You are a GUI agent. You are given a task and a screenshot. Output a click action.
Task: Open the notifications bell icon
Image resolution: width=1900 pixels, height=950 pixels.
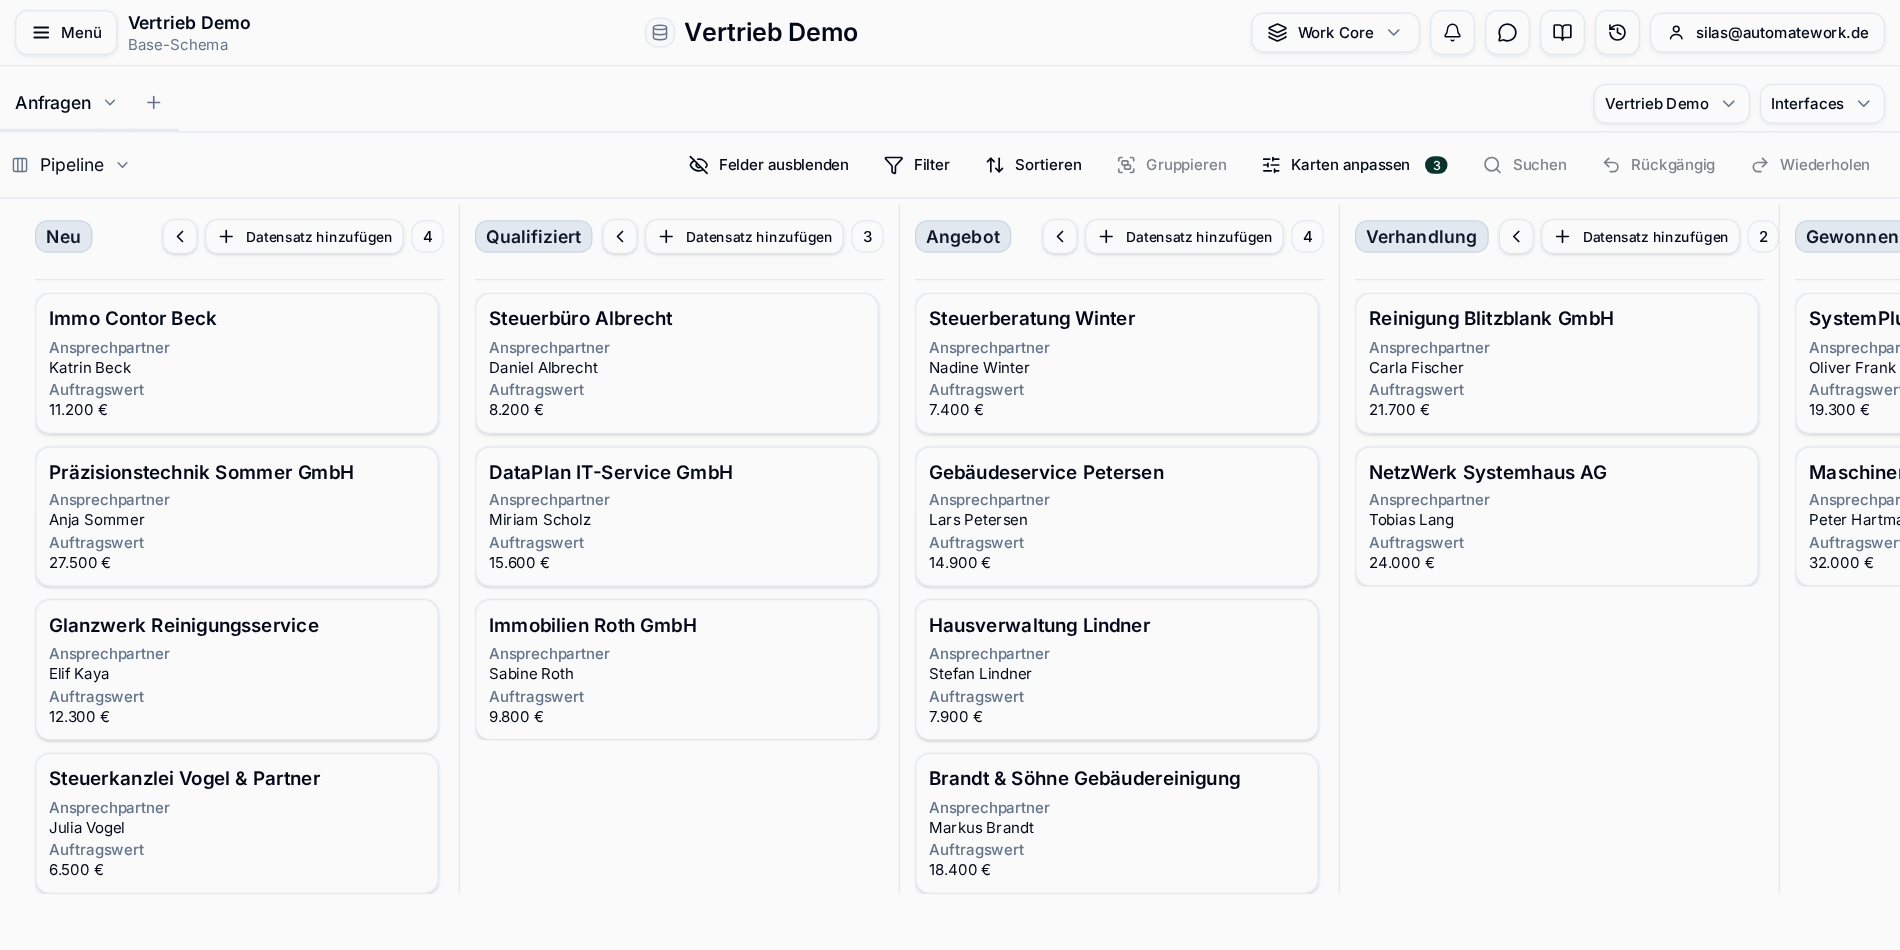click(x=1452, y=33)
